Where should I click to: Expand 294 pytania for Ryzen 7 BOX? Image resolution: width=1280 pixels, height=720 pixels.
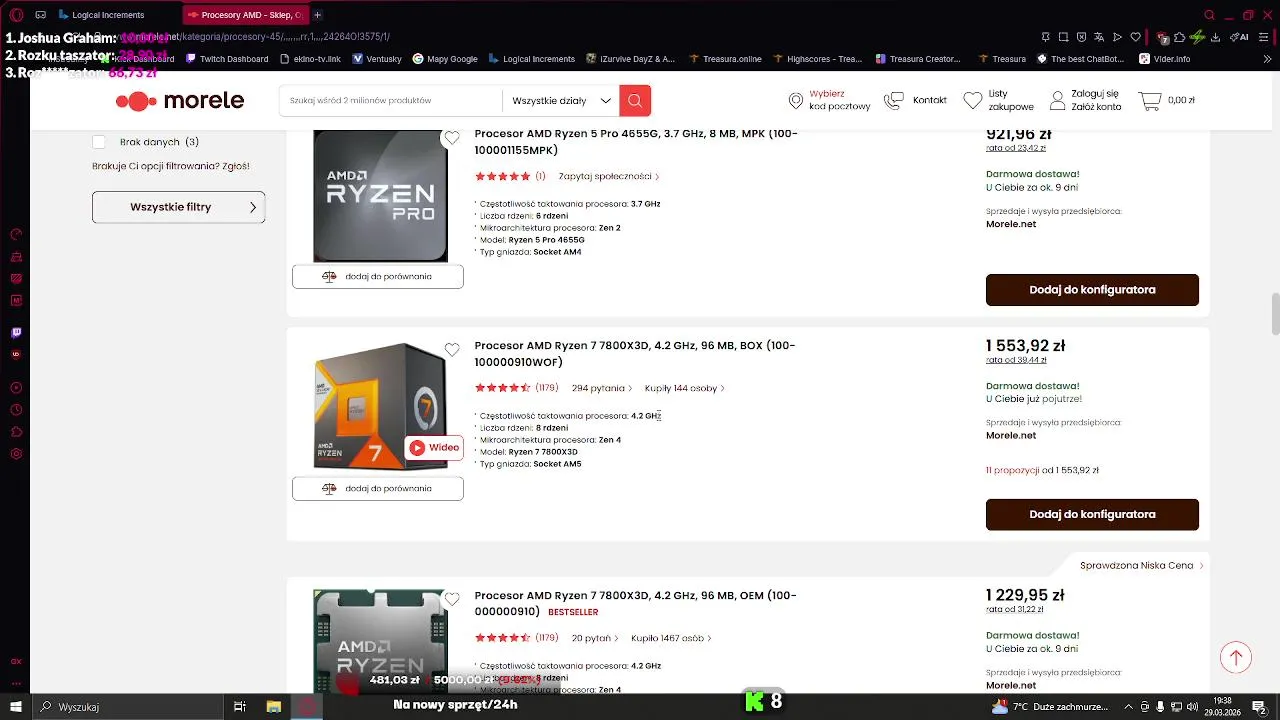601,388
